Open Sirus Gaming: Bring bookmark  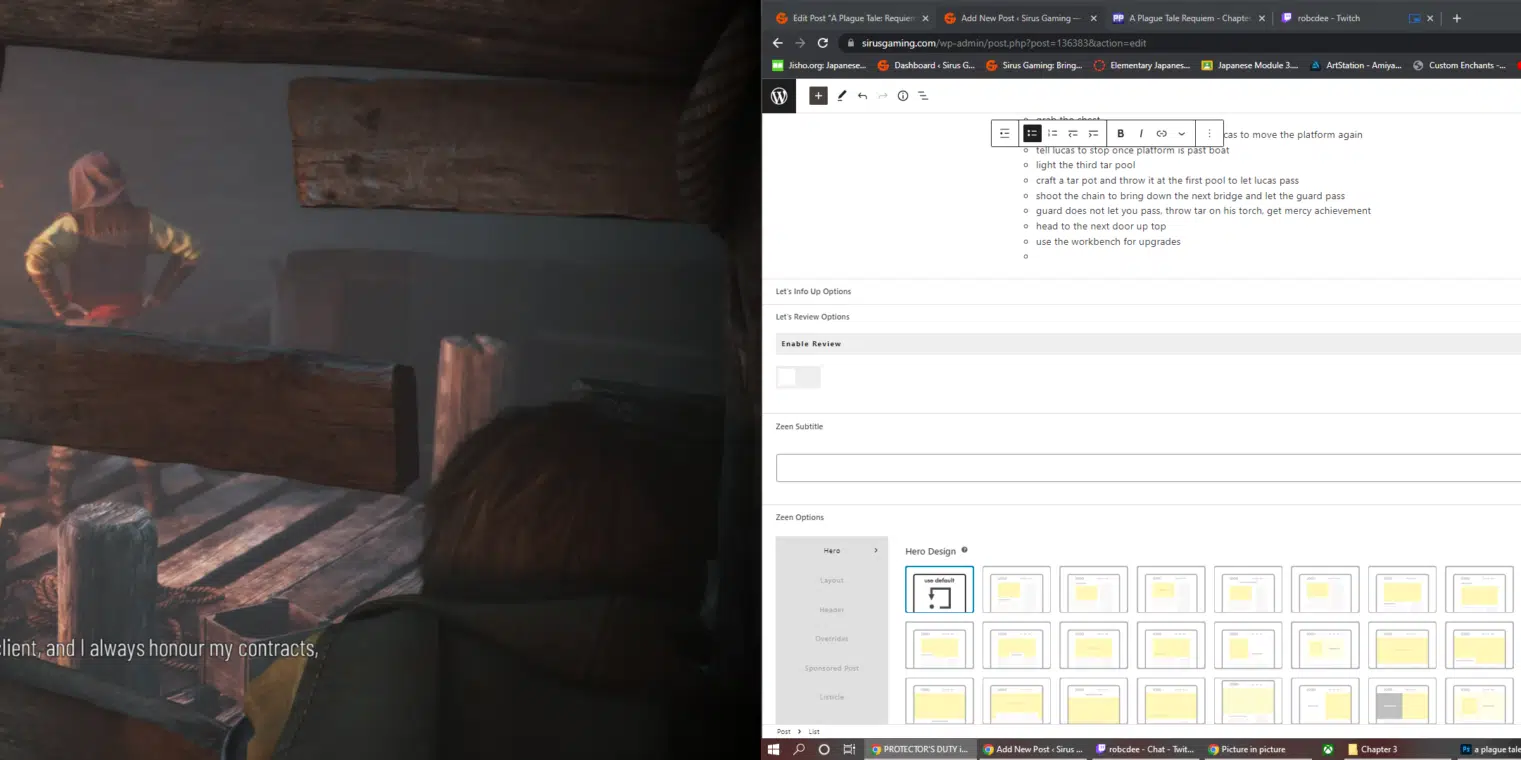click(x=1034, y=66)
